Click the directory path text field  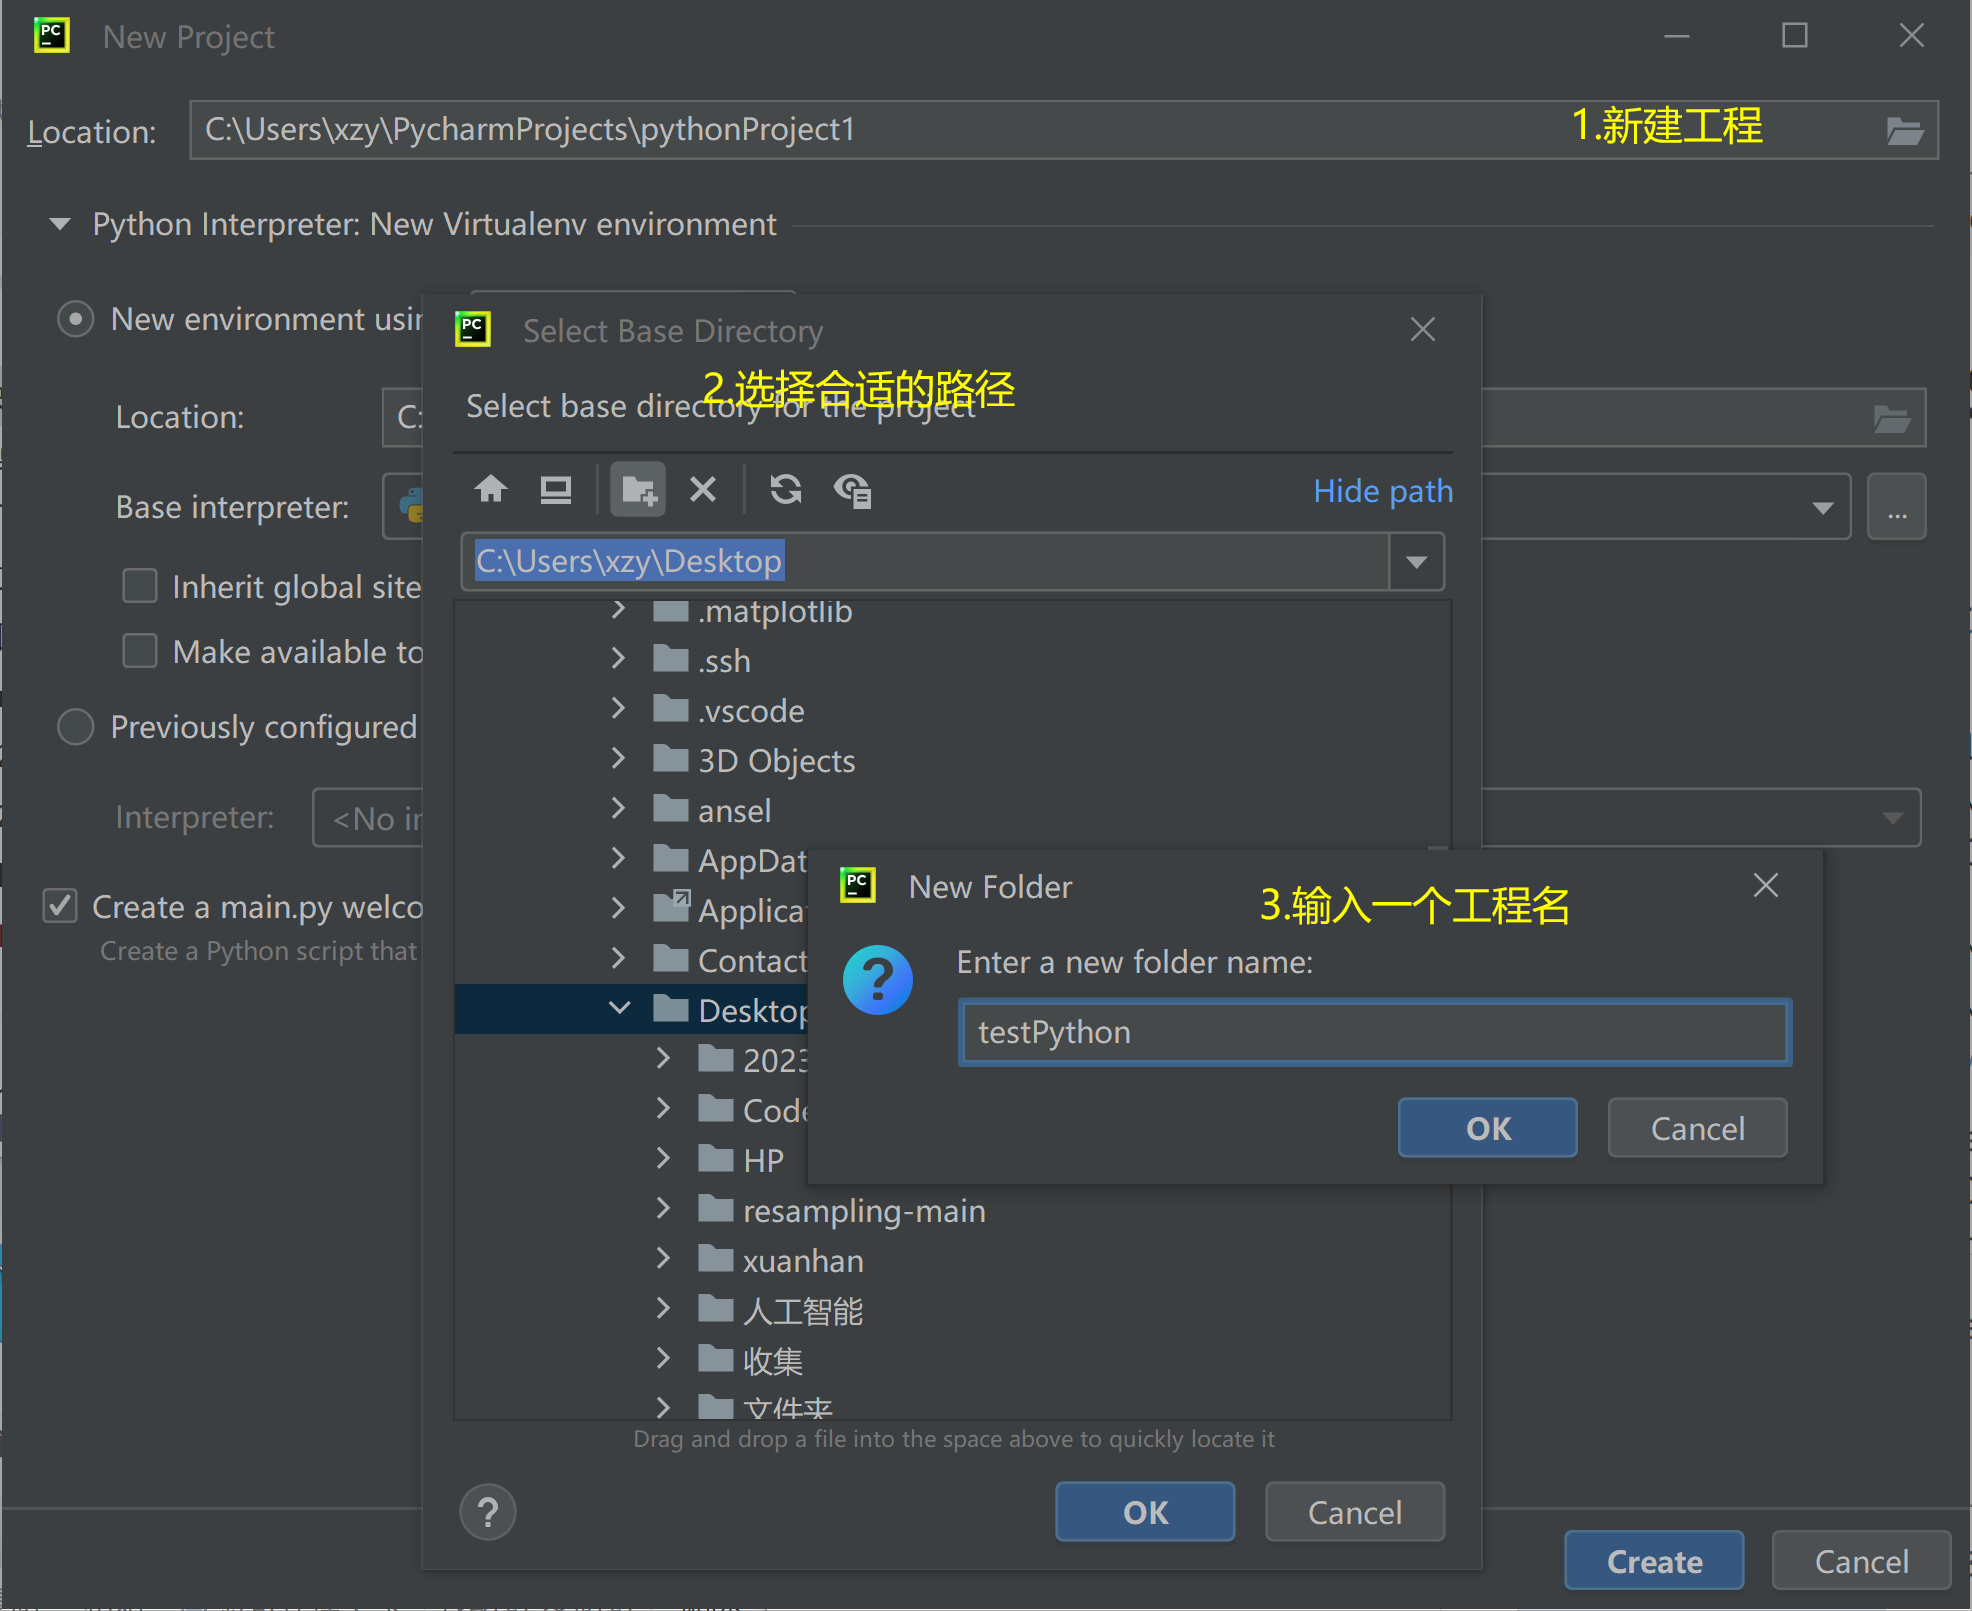click(925, 561)
